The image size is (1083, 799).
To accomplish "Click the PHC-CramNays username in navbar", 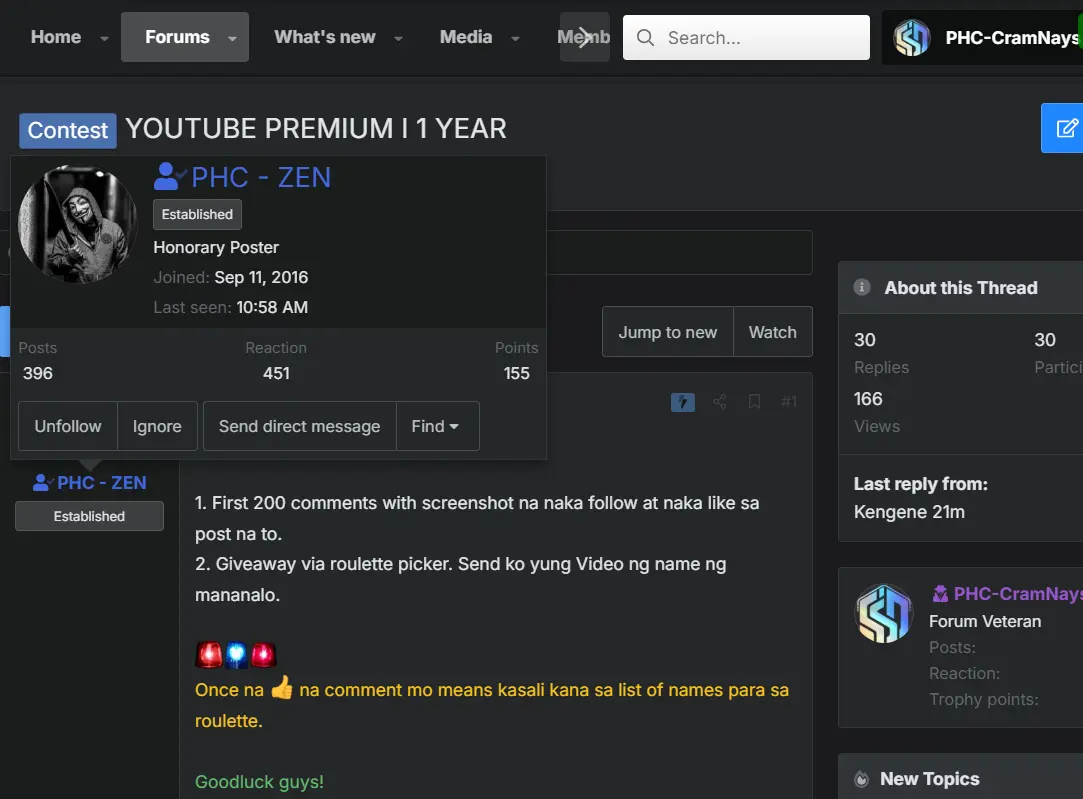I will click(x=1013, y=38).
